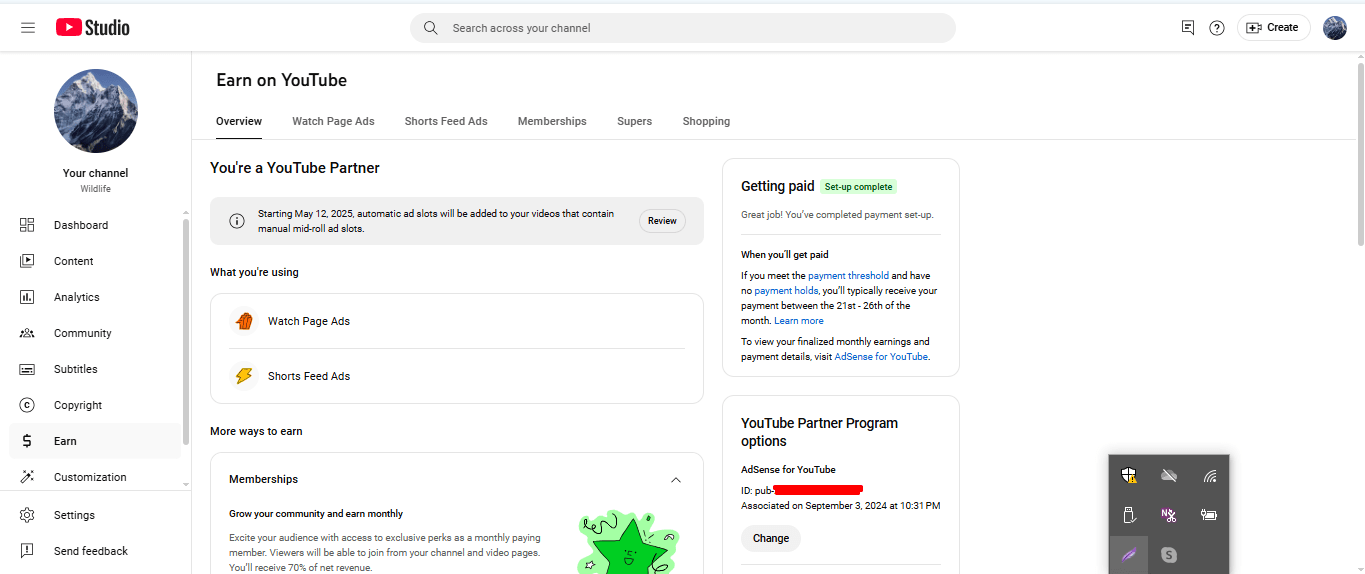This screenshot has height=574, width=1365.
Task: Open the Watch Page Ads row
Action: [x=457, y=321]
